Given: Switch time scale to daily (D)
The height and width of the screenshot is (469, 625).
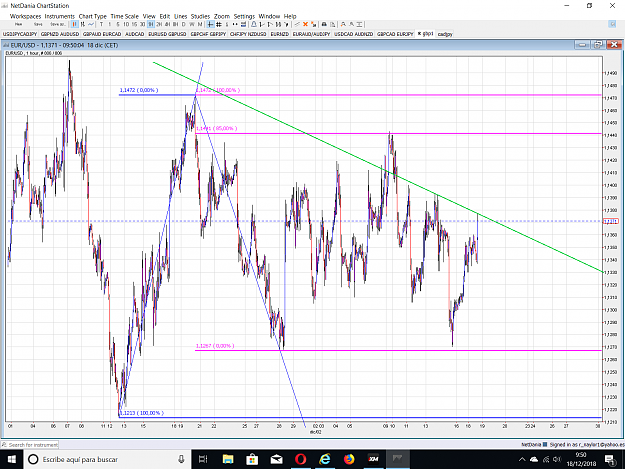Looking at the screenshot, I should 184,24.
